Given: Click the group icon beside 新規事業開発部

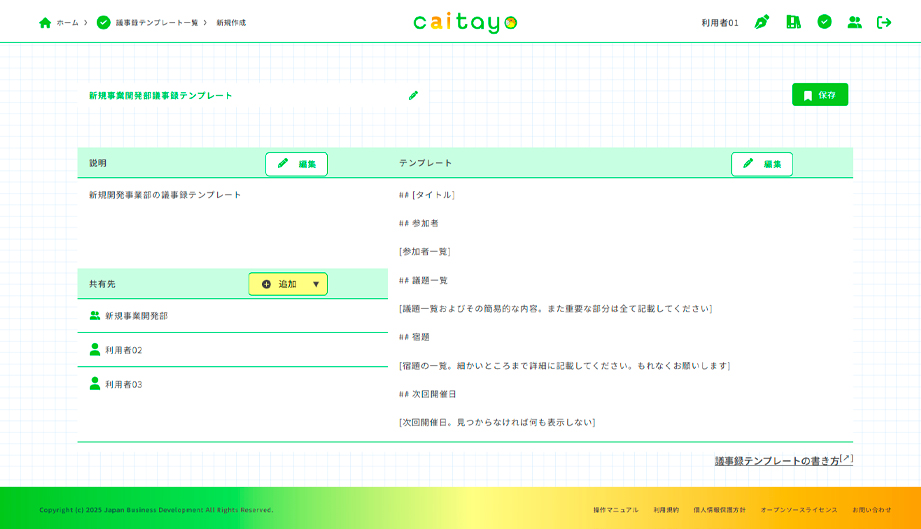Looking at the screenshot, I should coord(95,315).
